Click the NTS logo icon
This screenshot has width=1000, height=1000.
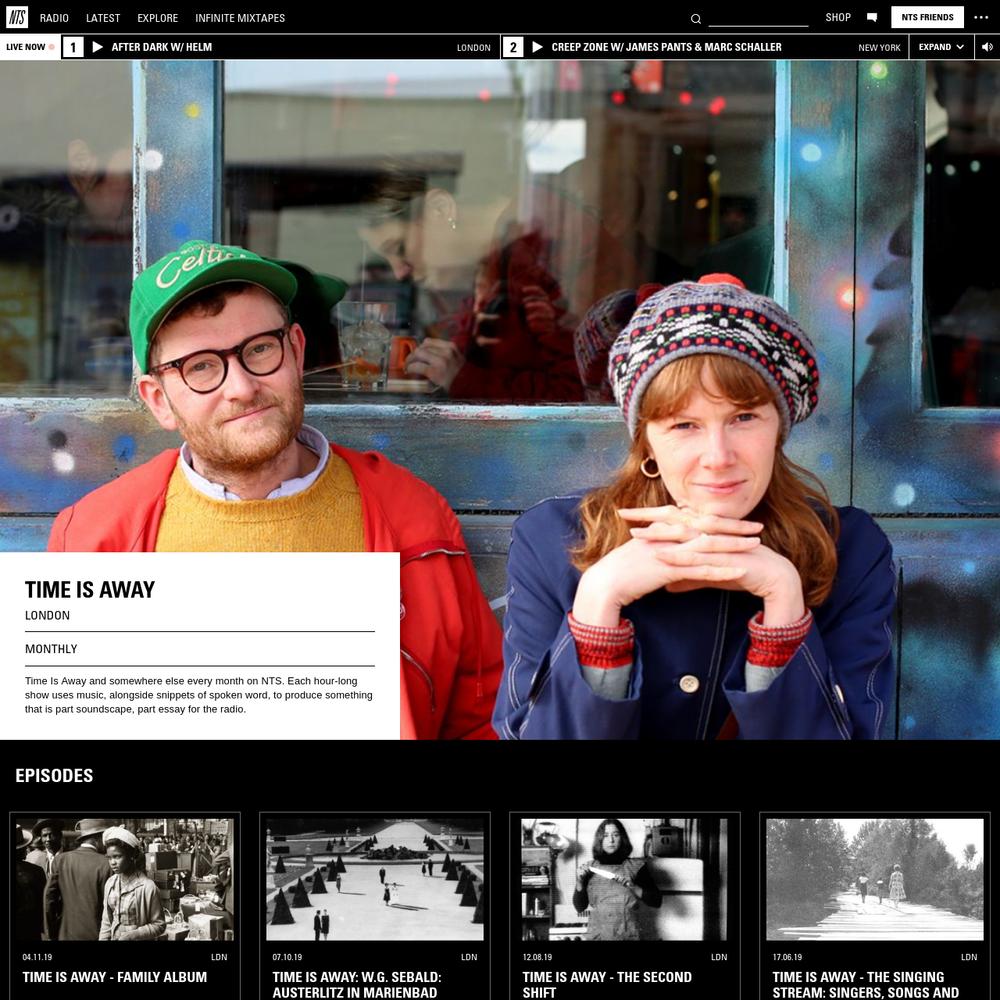tap(17, 17)
